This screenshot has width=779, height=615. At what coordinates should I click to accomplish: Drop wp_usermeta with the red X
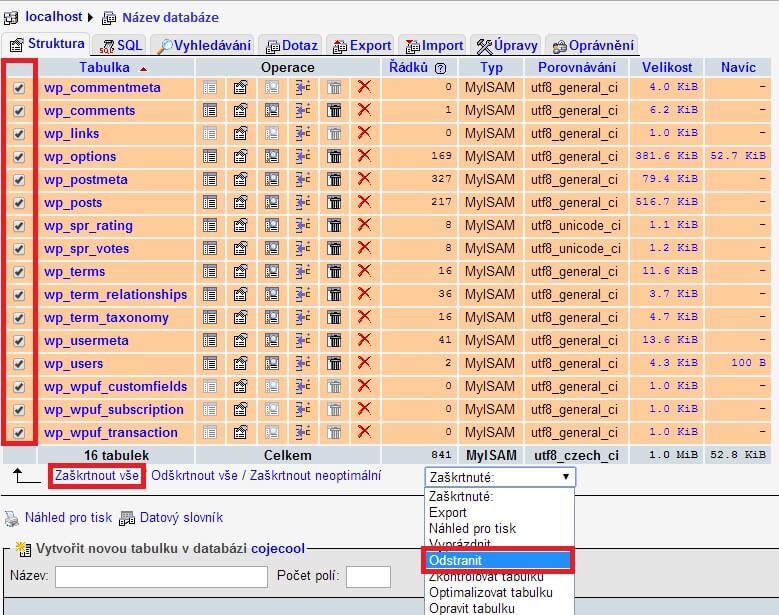[x=364, y=340]
